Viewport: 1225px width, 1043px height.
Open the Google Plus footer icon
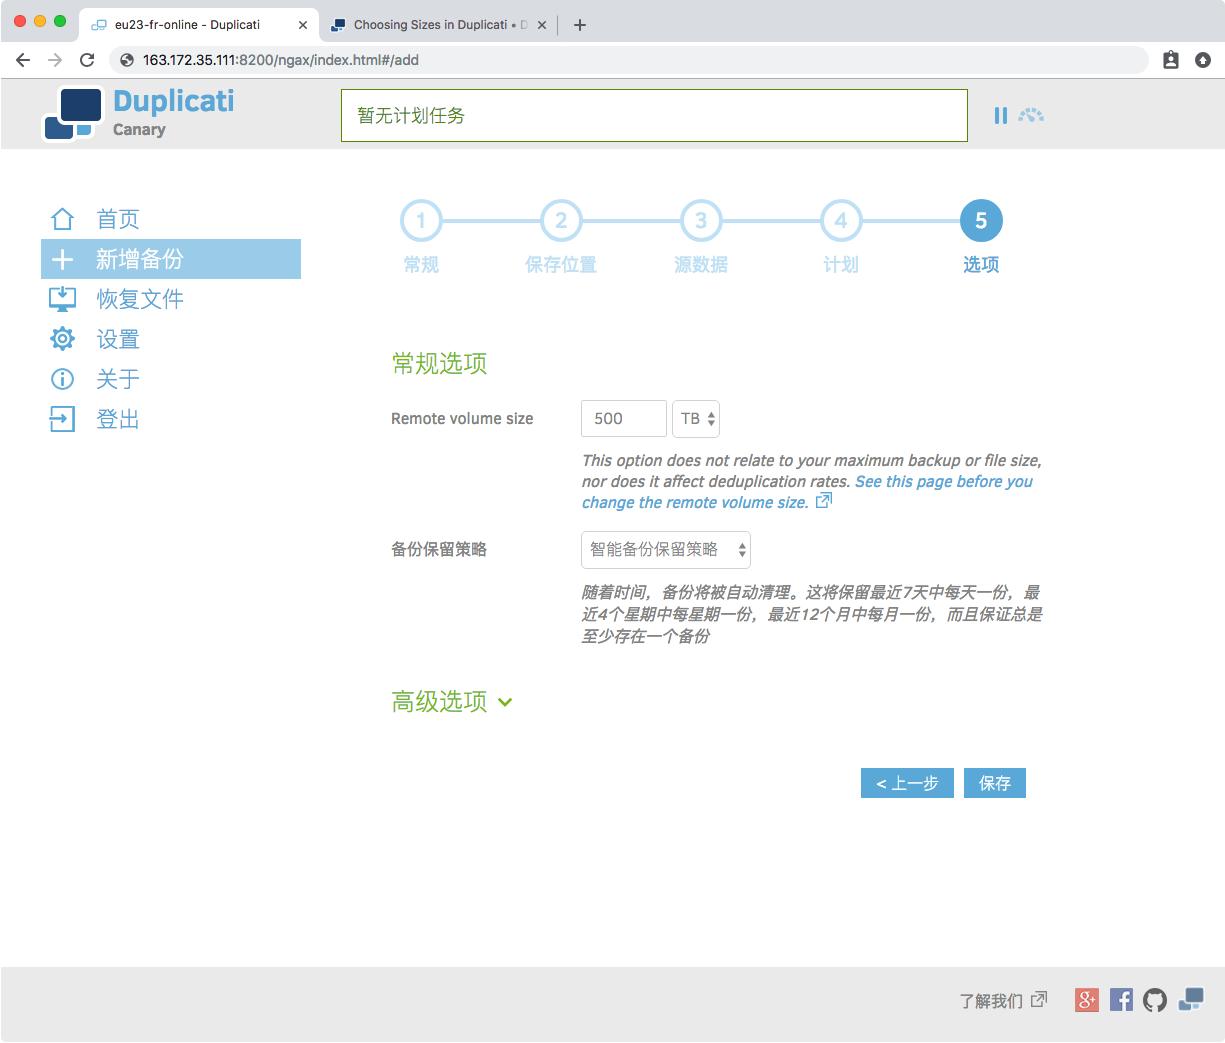pos(1087,999)
